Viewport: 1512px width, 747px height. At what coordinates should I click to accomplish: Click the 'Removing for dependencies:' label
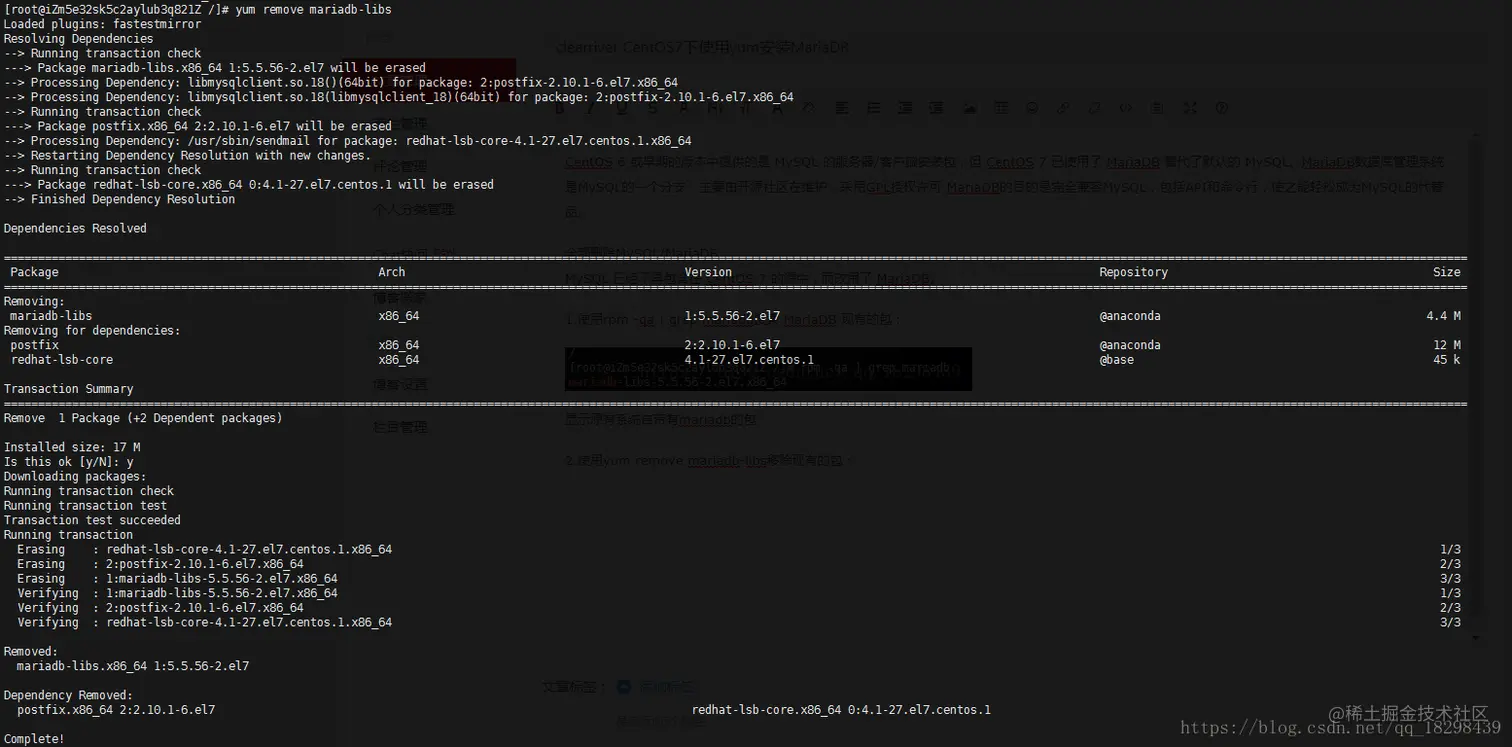(92, 330)
